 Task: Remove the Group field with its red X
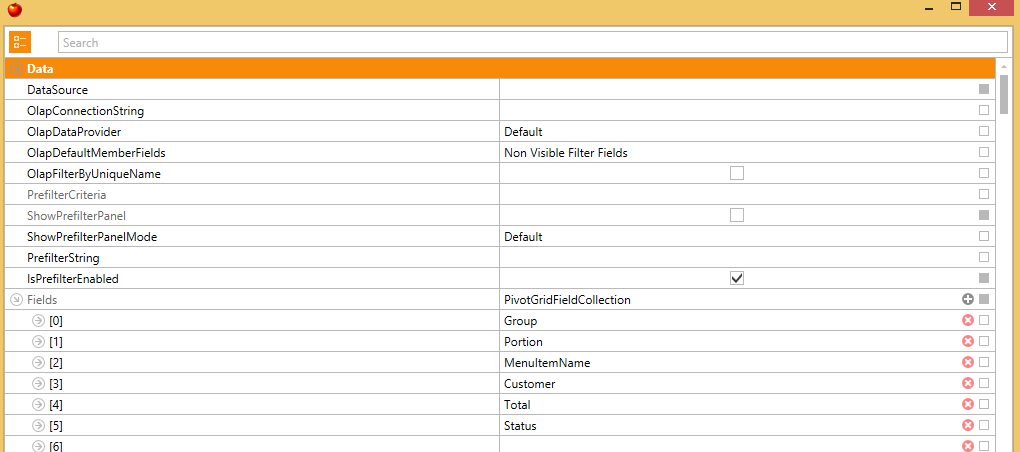pyautogui.click(x=968, y=321)
